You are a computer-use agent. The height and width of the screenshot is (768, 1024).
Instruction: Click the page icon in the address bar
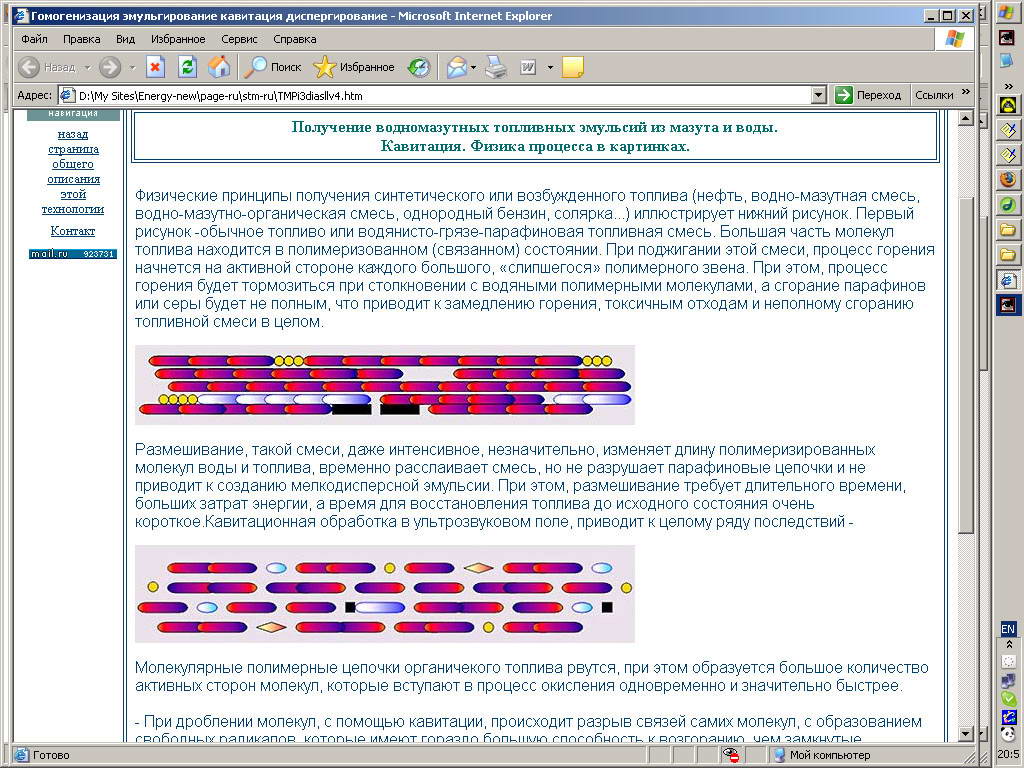coord(67,95)
